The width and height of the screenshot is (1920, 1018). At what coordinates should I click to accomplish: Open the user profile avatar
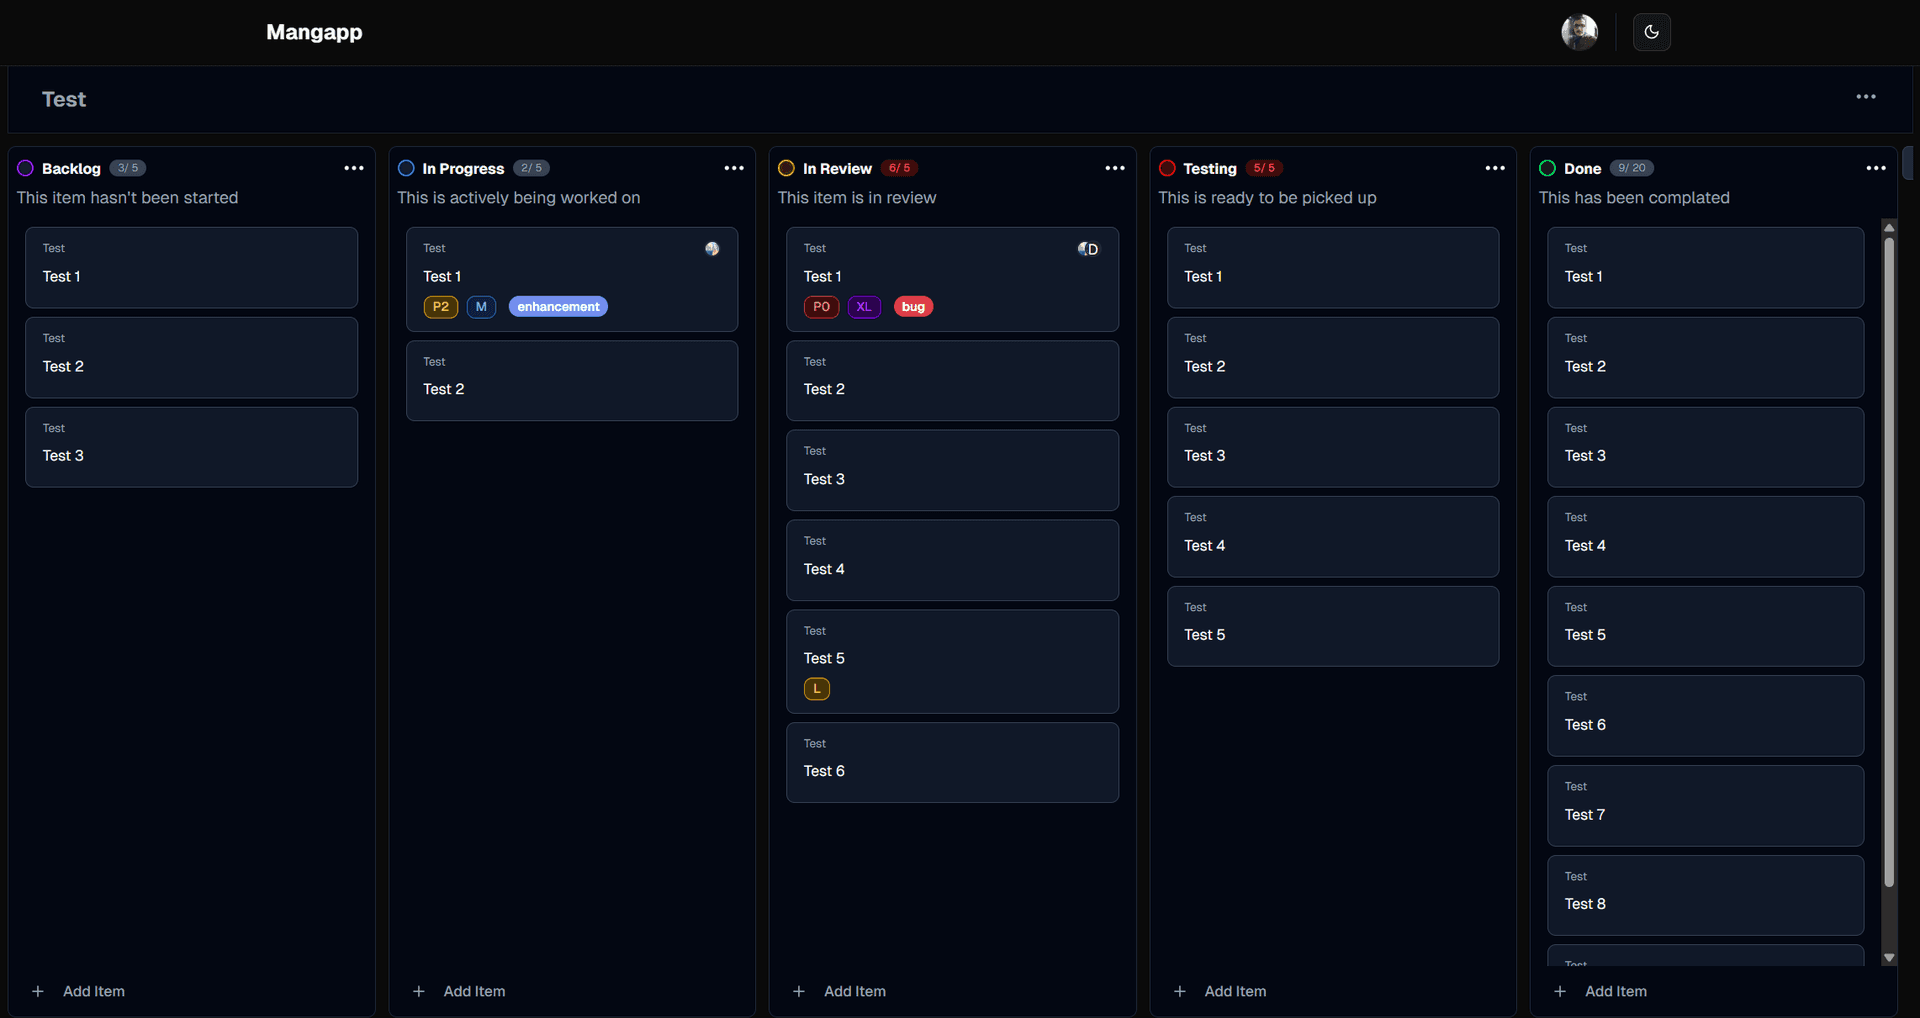coord(1579,31)
